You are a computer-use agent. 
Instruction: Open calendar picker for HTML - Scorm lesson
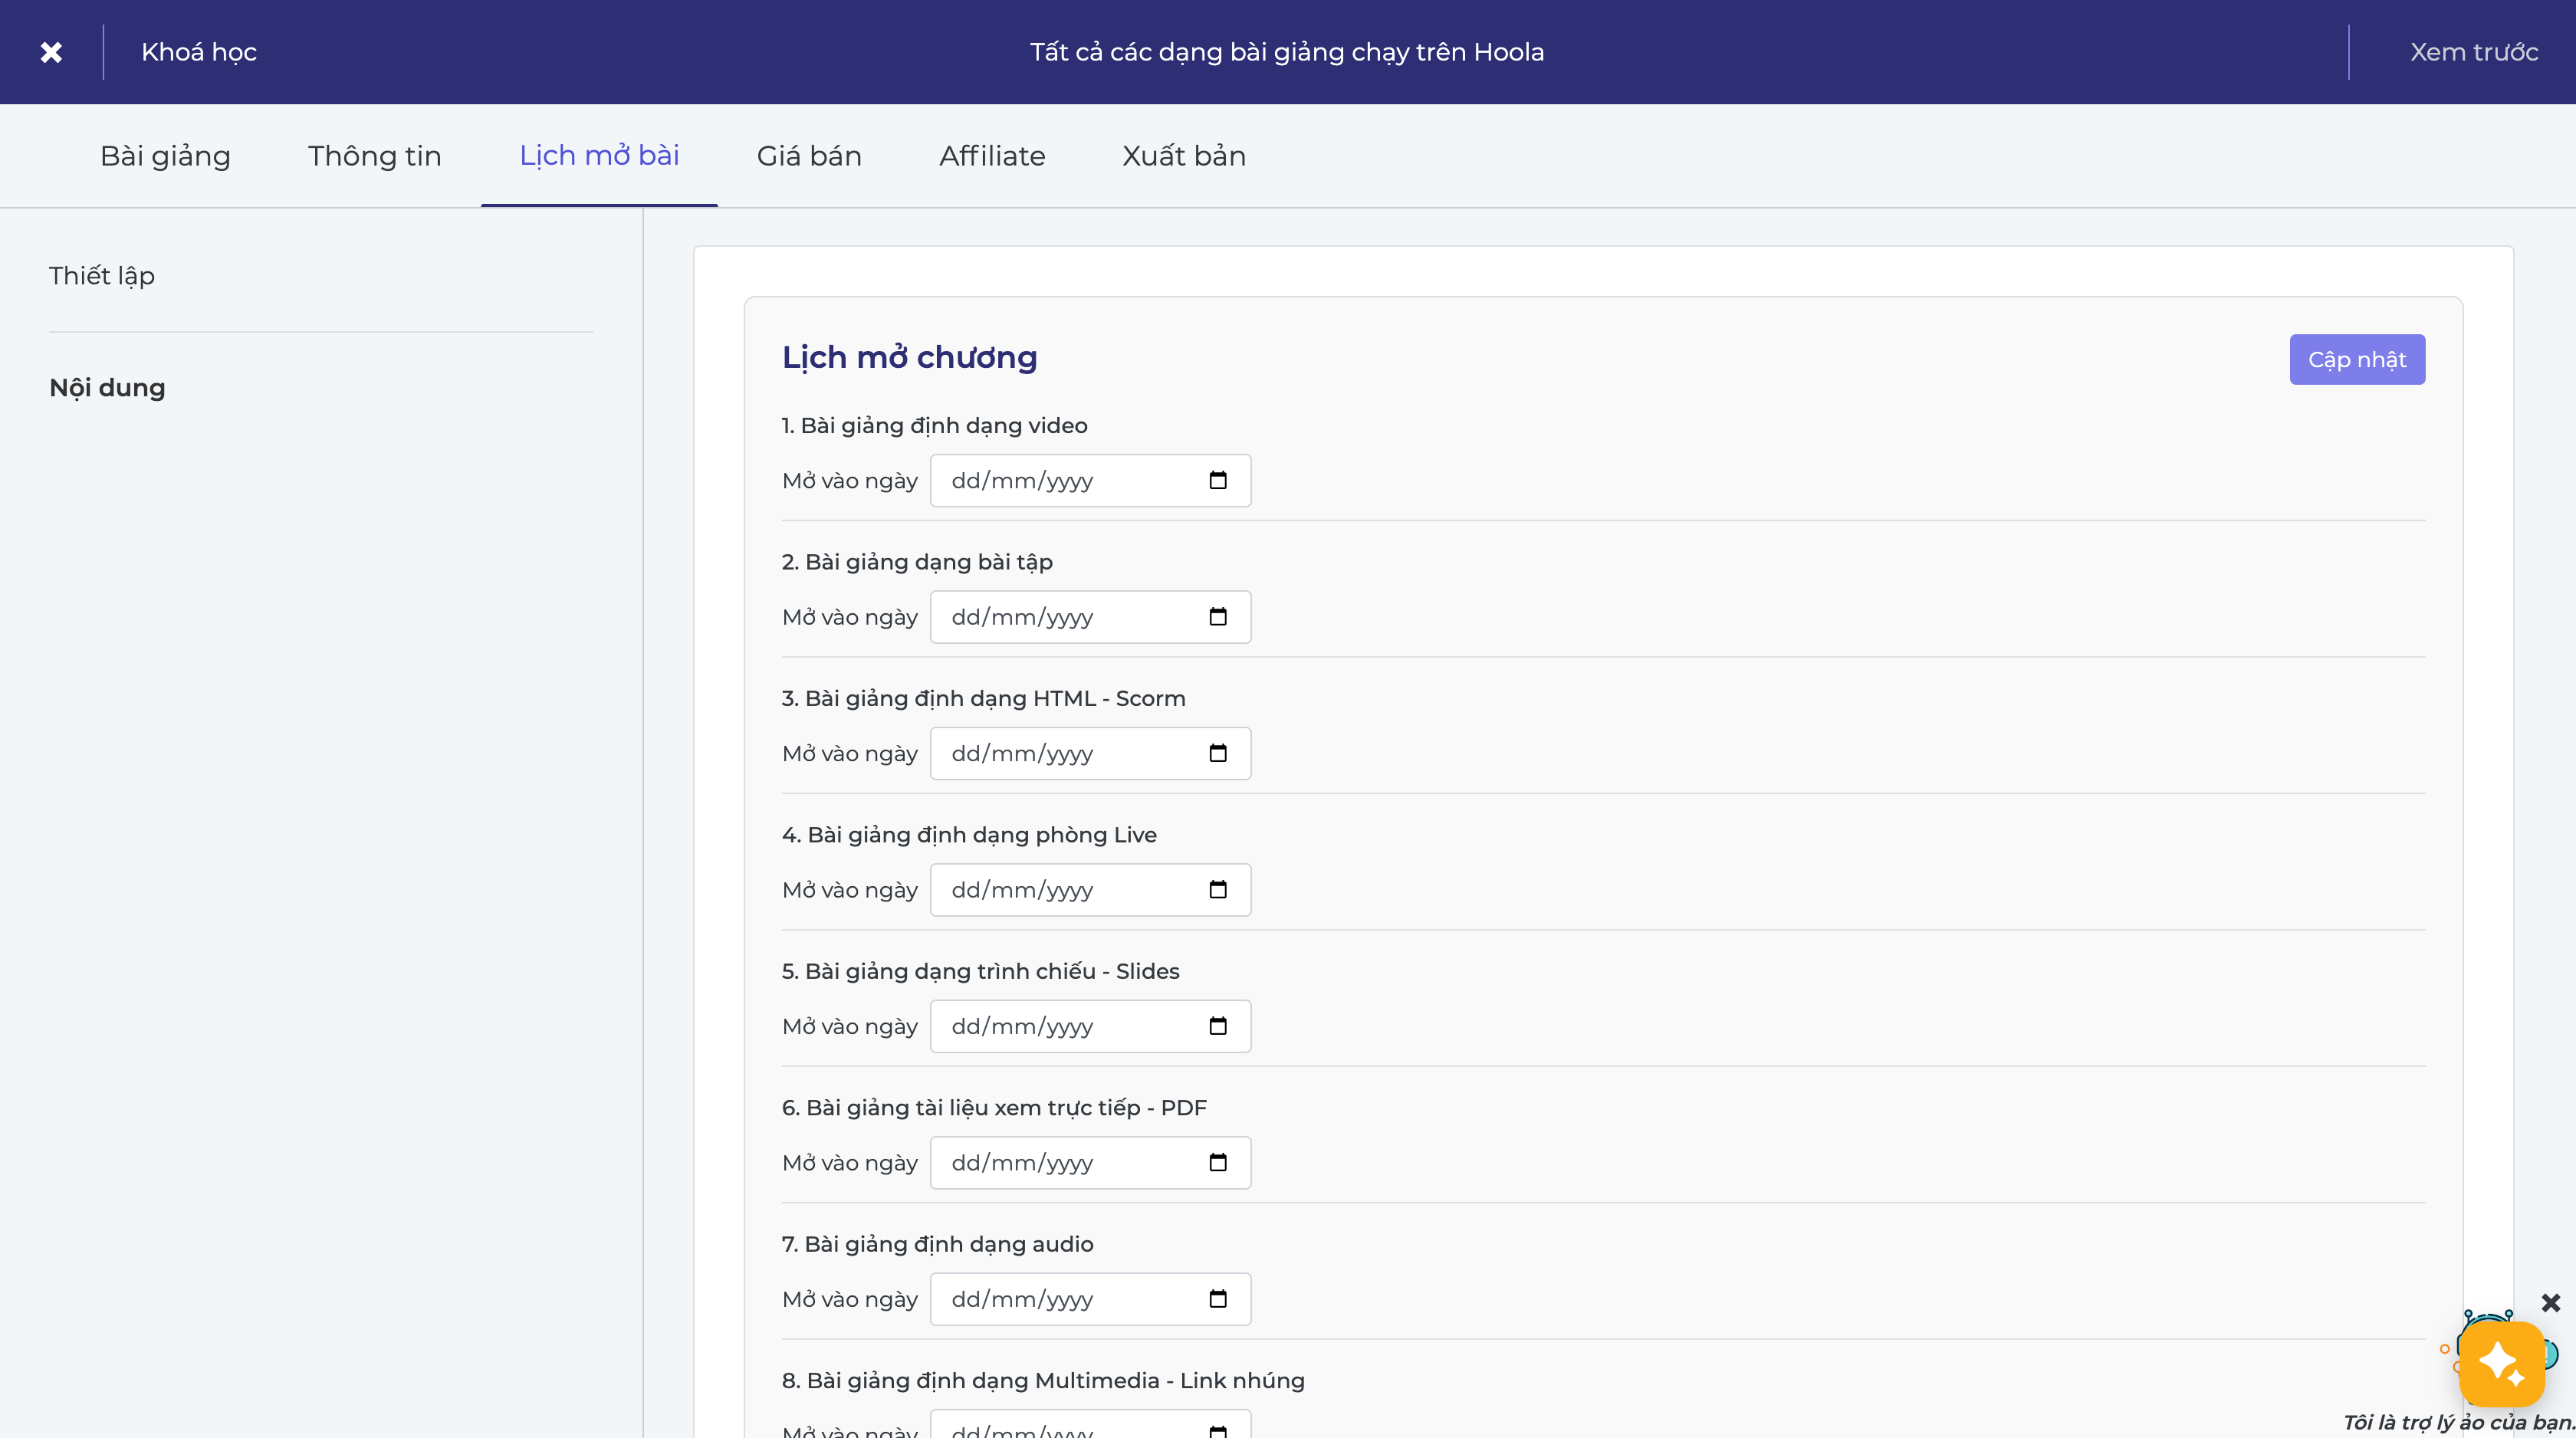tap(1218, 753)
